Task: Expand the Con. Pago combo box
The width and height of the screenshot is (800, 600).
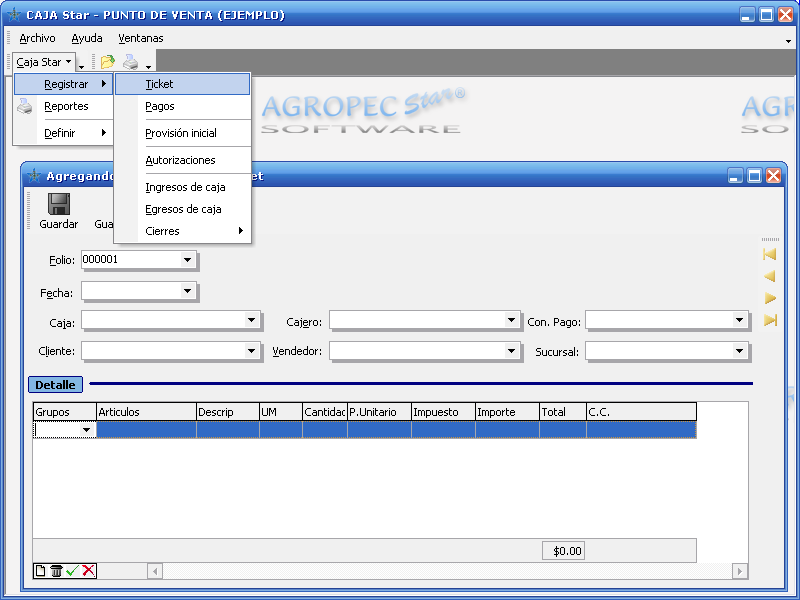Action: pyautogui.click(x=739, y=320)
